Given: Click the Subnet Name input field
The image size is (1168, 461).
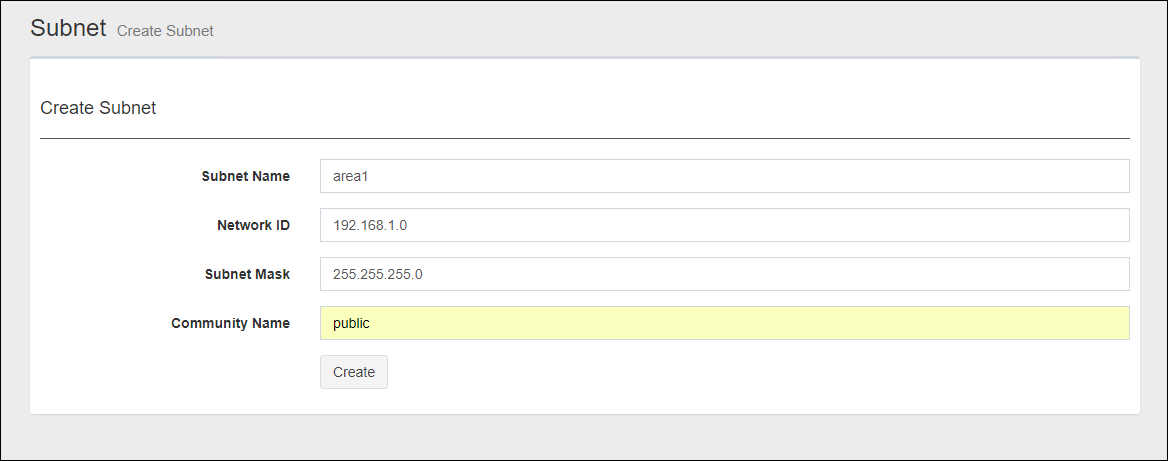Looking at the screenshot, I should [x=724, y=176].
